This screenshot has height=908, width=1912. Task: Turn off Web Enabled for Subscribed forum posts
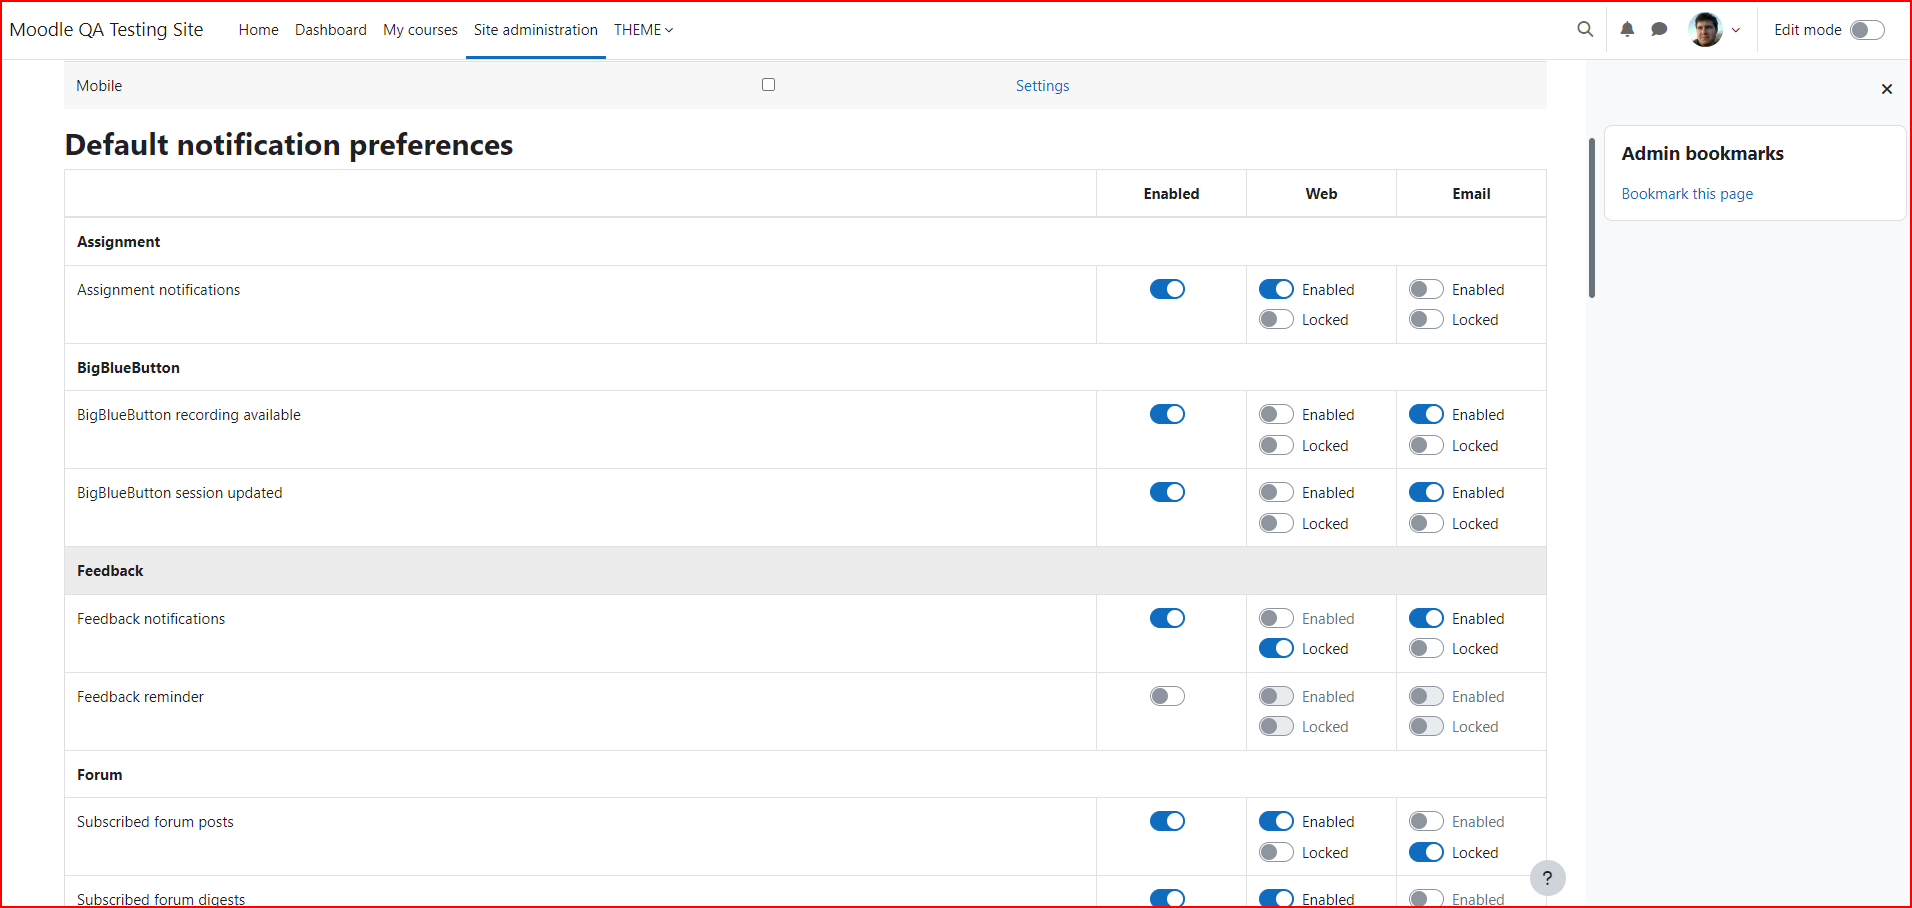tap(1276, 821)
